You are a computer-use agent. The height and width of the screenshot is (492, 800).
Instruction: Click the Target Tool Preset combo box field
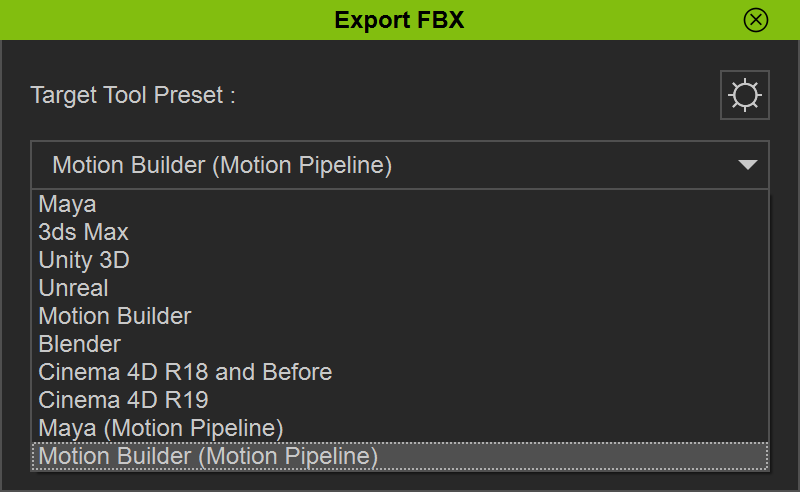[x=380, y=166]
